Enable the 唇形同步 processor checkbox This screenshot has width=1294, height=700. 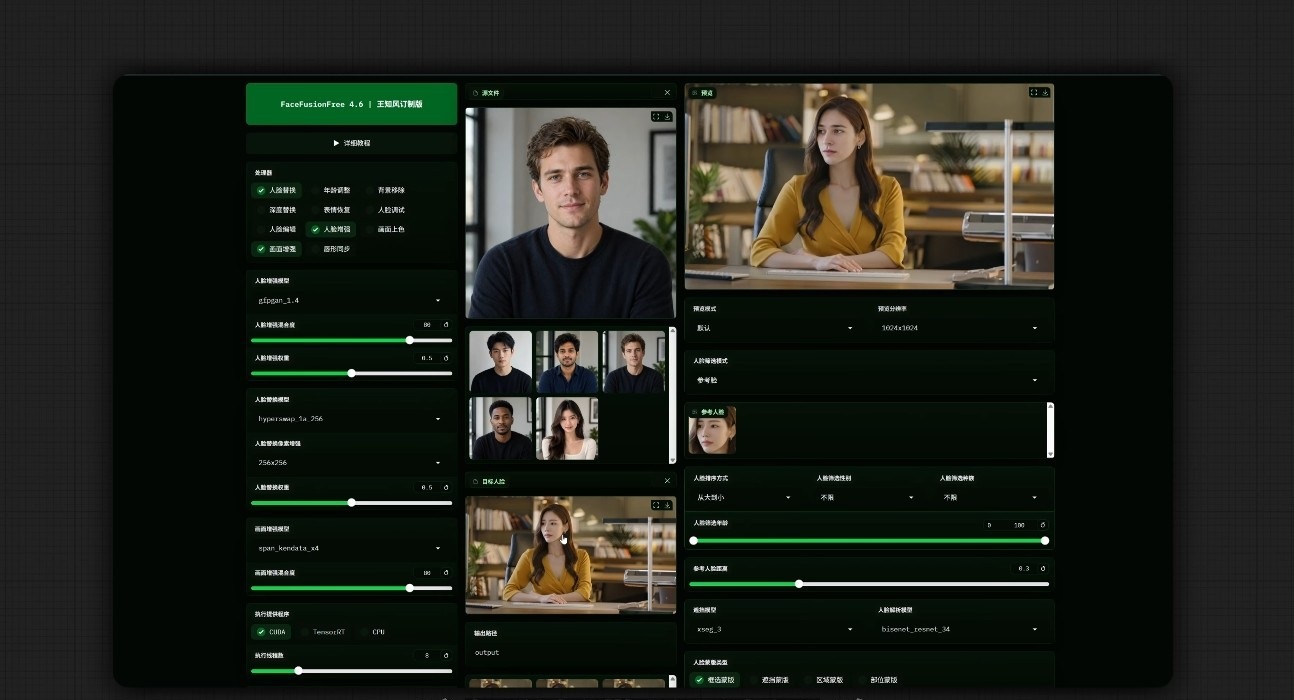pyautogui.click(x=316, y=249)
